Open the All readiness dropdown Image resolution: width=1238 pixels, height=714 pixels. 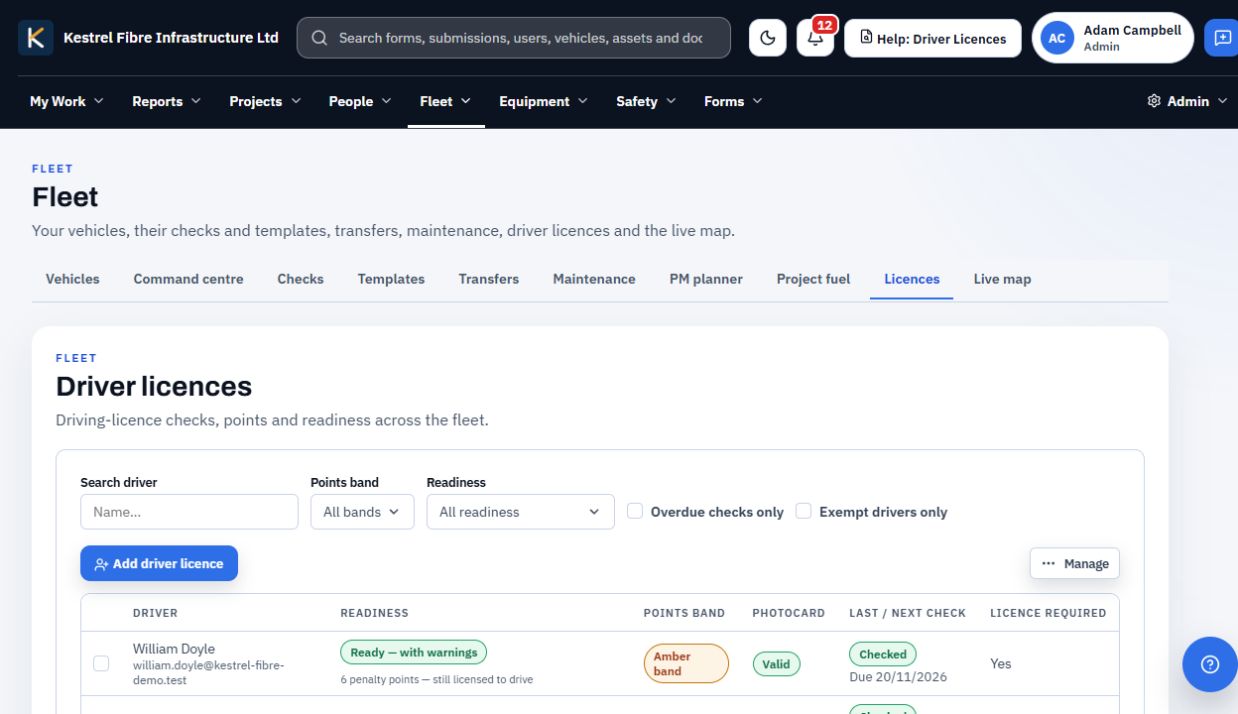click(x=520, y=512)
